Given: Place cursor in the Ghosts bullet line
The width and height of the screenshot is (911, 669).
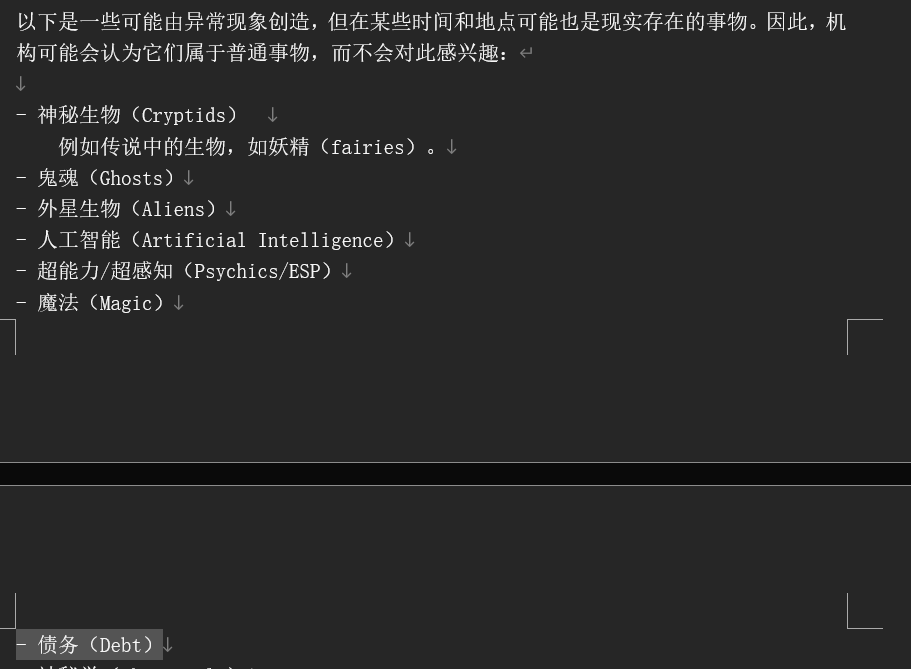Looking at the screenshot, I should click(x=96, y=178).
